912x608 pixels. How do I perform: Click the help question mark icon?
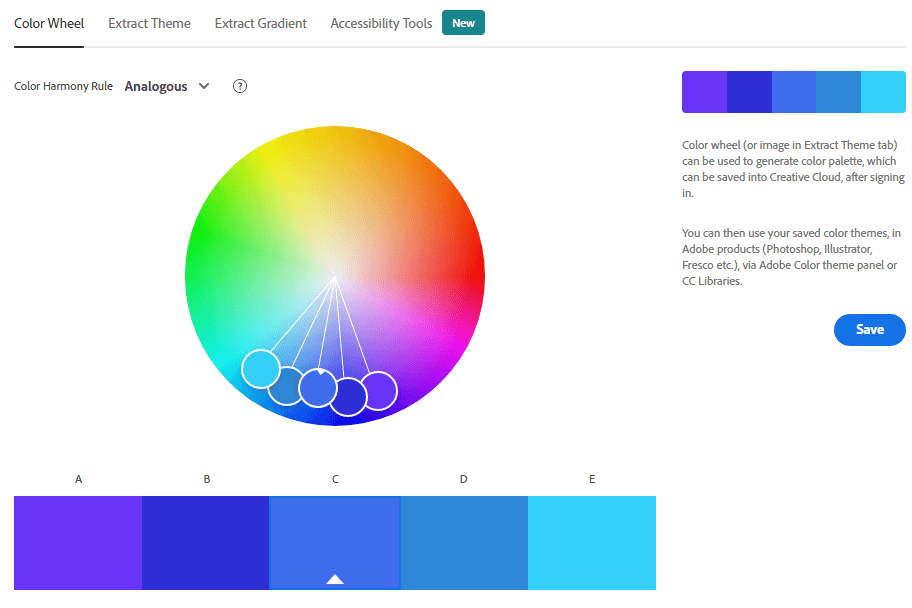(x=240, y=86)
